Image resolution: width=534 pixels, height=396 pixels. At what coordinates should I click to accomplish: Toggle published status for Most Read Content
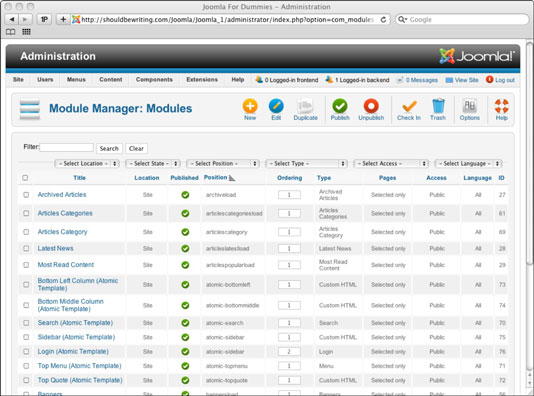(x=185, y=265)
